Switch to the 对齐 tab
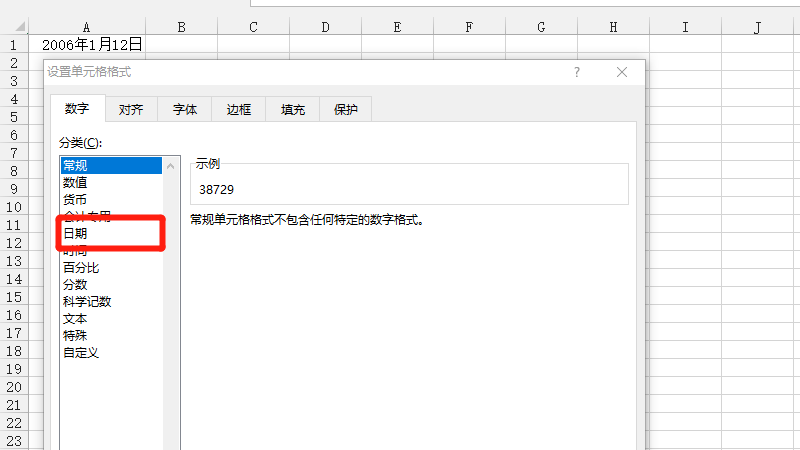Image resolution: width=800 pixels, height=450 pixels. [x=131, y=110]
